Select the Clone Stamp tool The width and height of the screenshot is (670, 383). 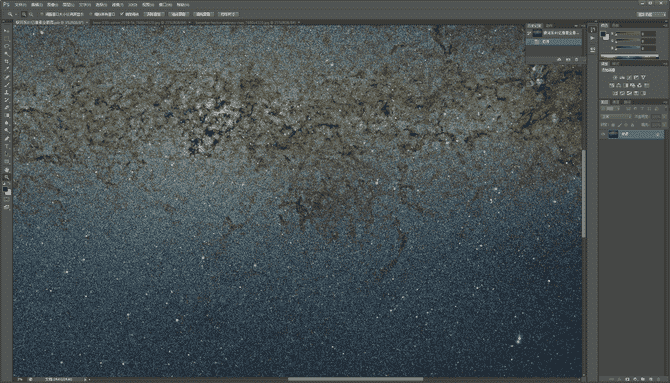6,93
